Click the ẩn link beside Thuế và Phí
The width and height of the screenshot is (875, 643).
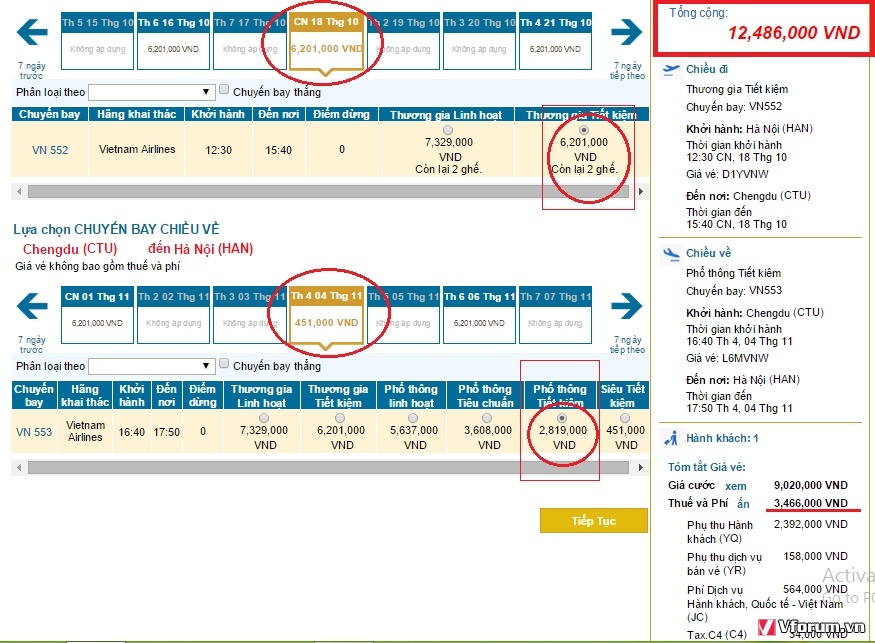743,503
